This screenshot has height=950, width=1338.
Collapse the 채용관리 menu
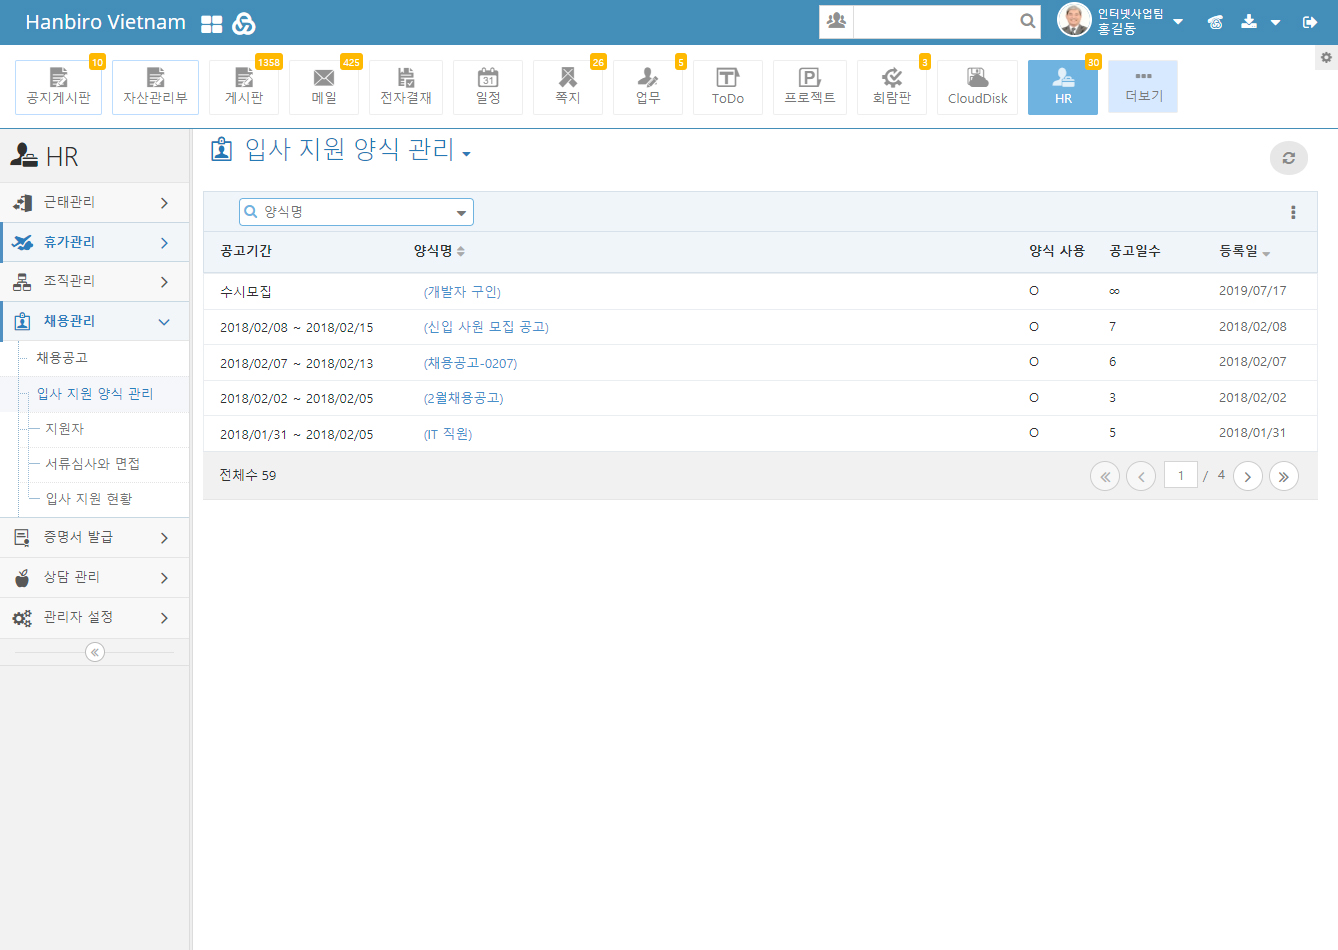coord(94,321)
